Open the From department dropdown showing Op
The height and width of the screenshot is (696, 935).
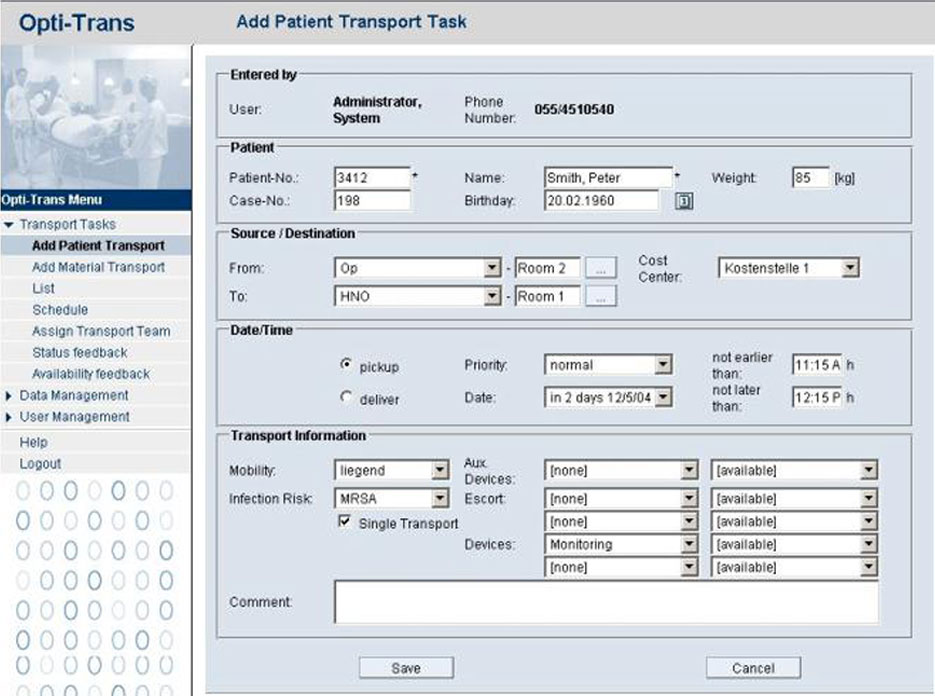click(x=417, y=268)
